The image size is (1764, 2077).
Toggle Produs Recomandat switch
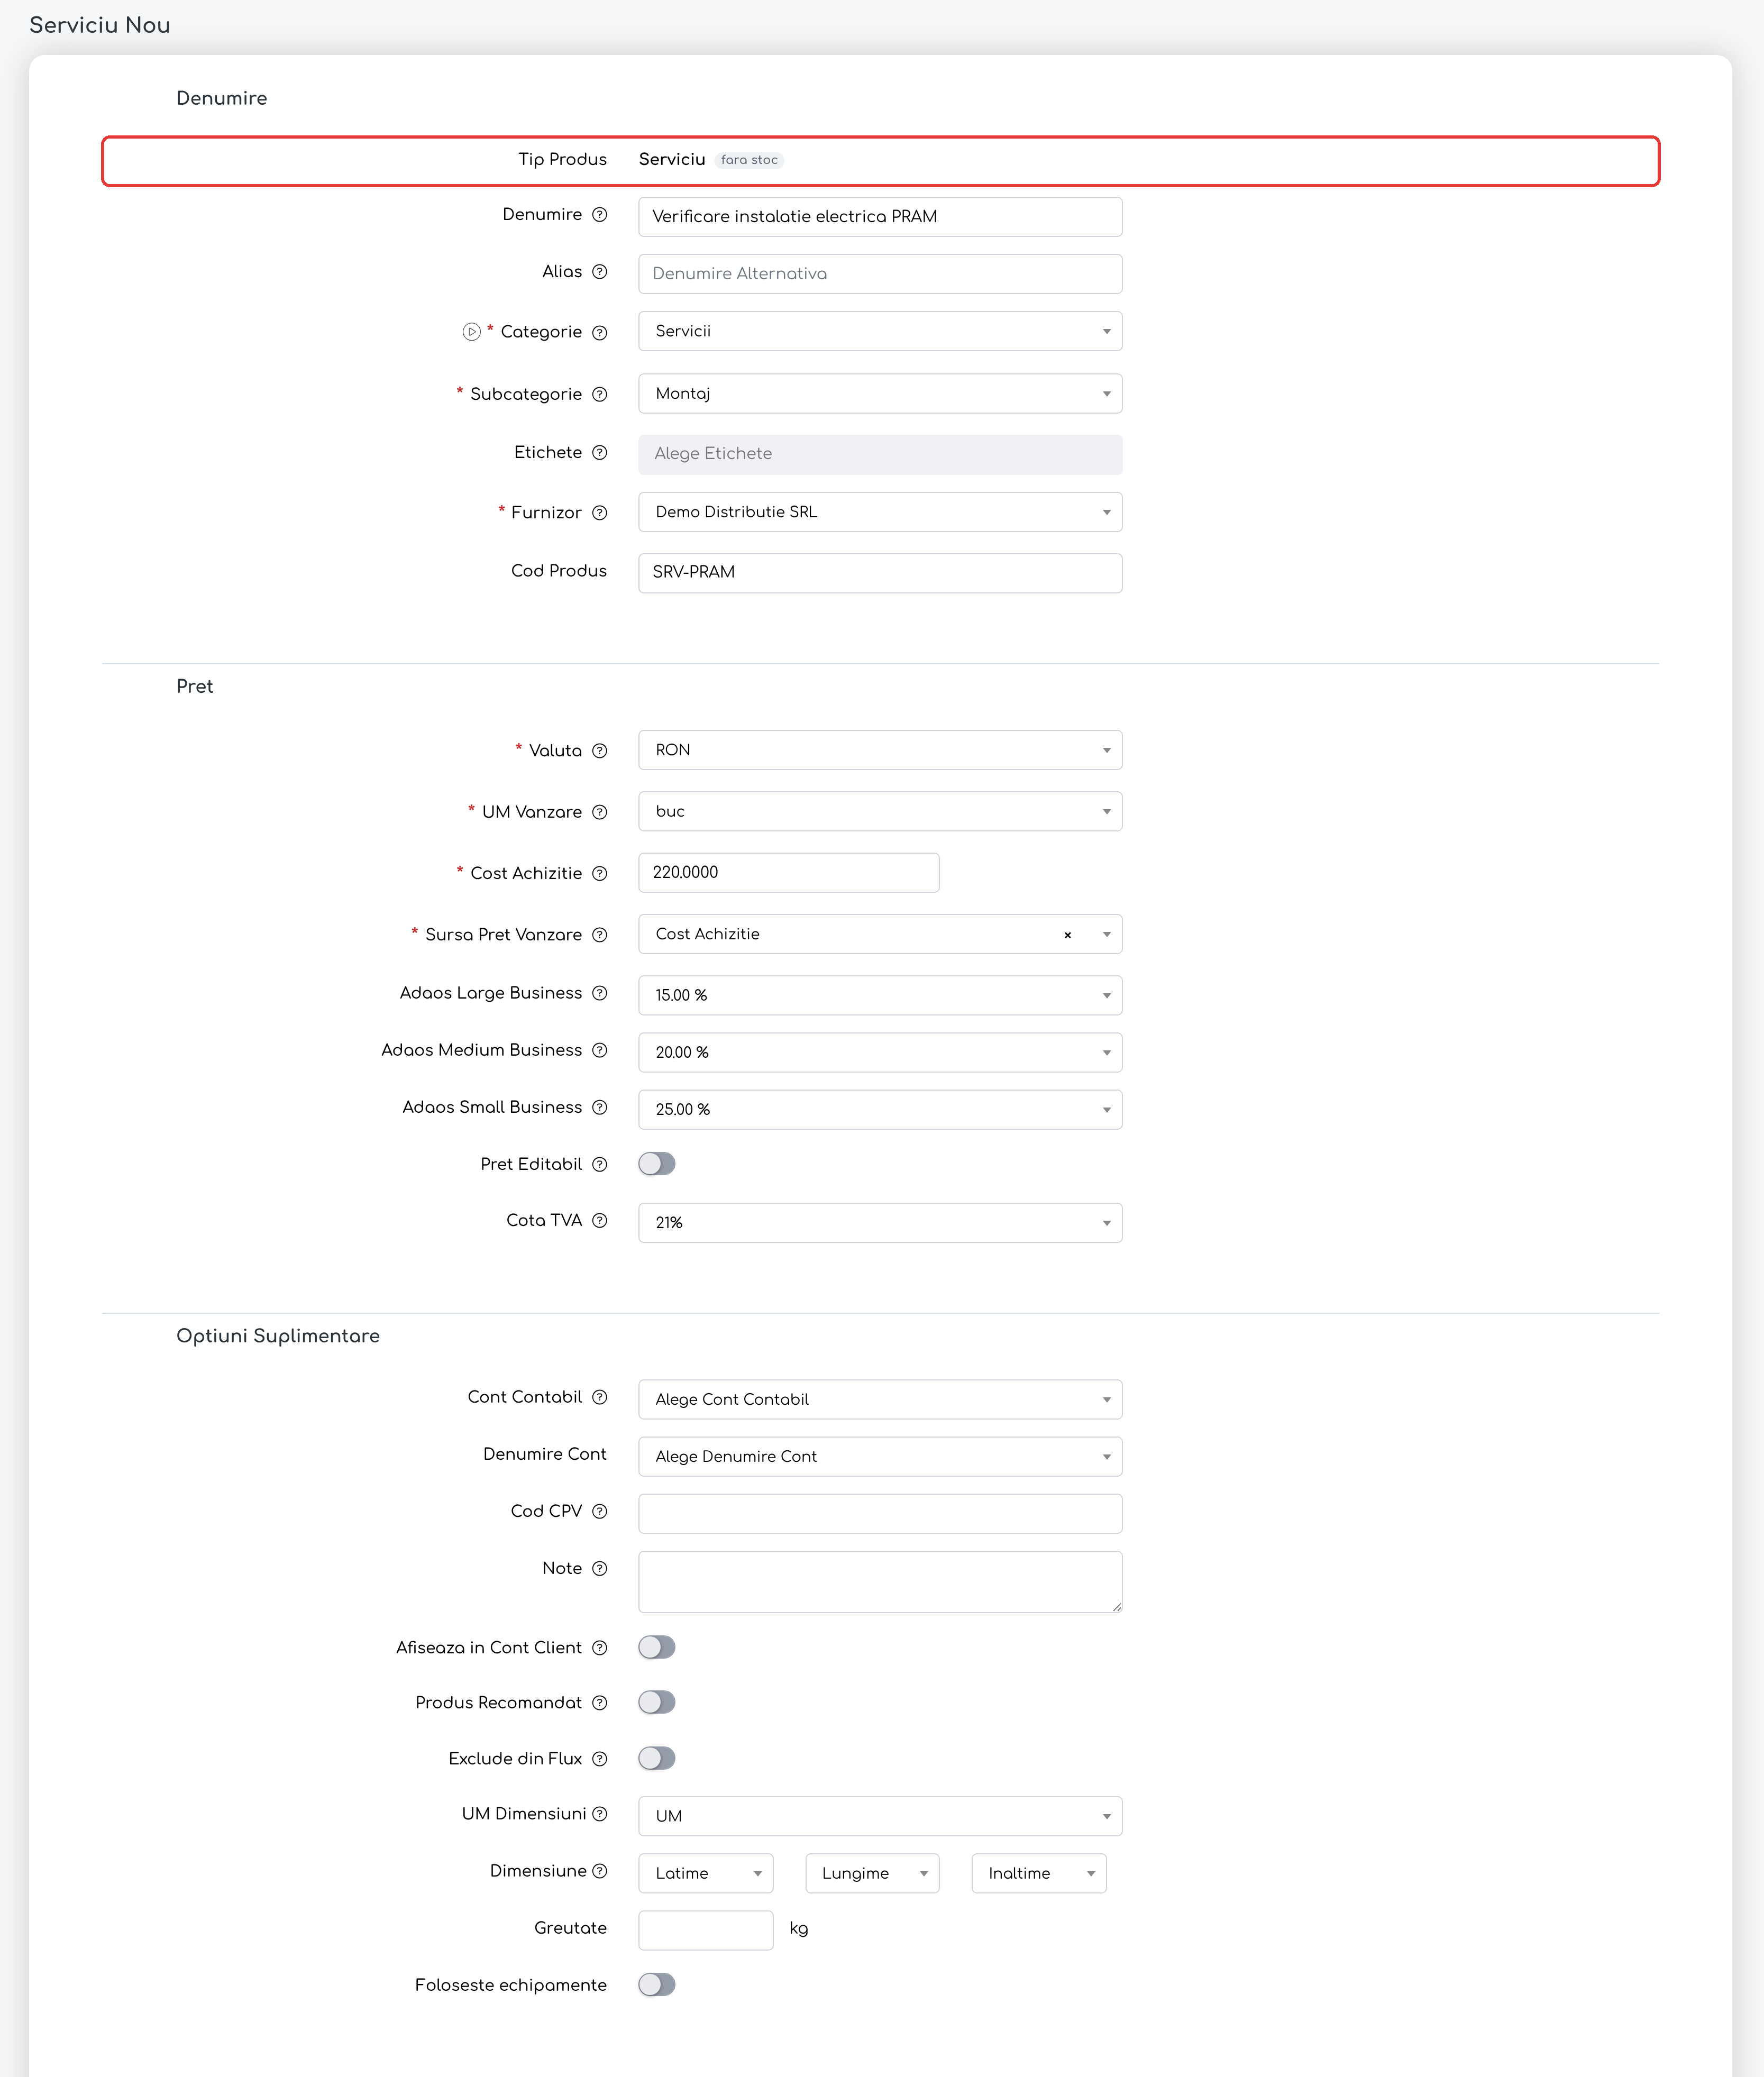pos(657,1701)
